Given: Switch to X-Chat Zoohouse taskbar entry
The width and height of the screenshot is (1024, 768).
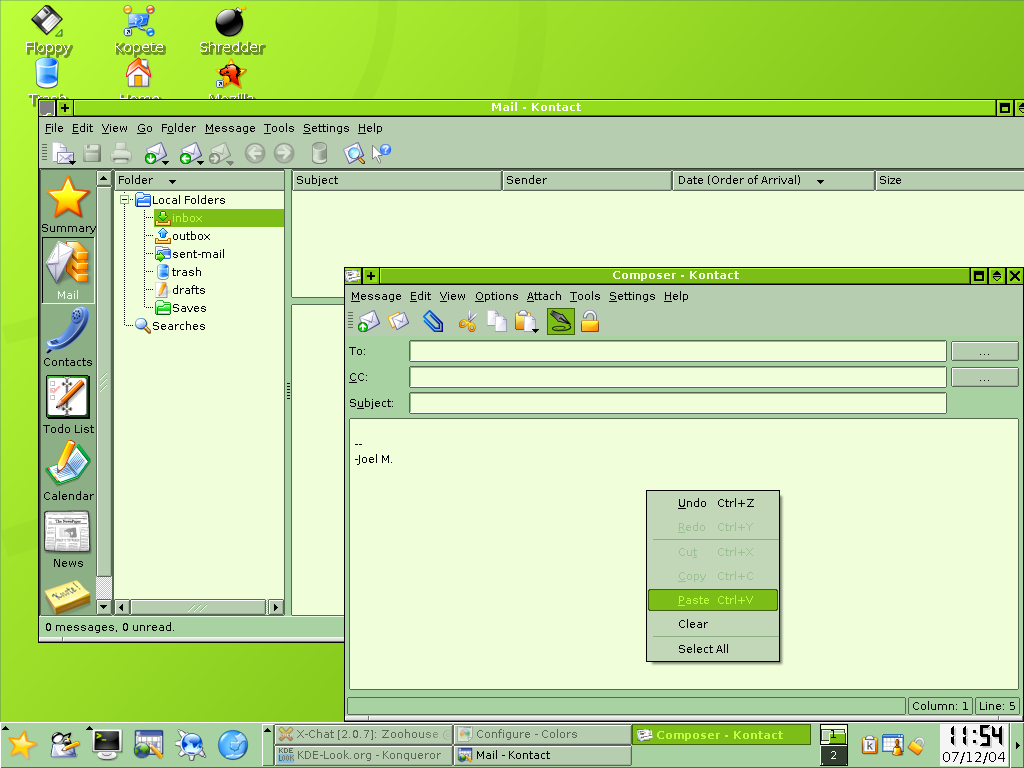Looking at the screenshot, I should 363,734.
